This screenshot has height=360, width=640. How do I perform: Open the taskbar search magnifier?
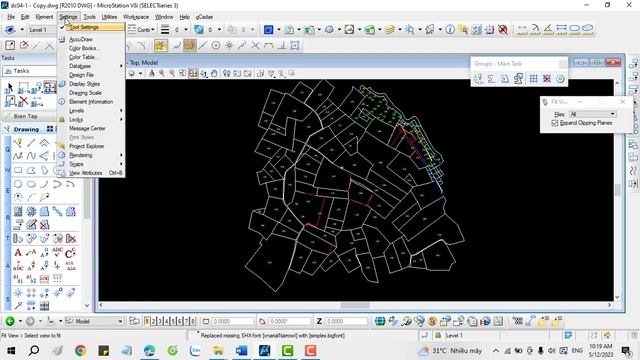click(x=34, y=350)
